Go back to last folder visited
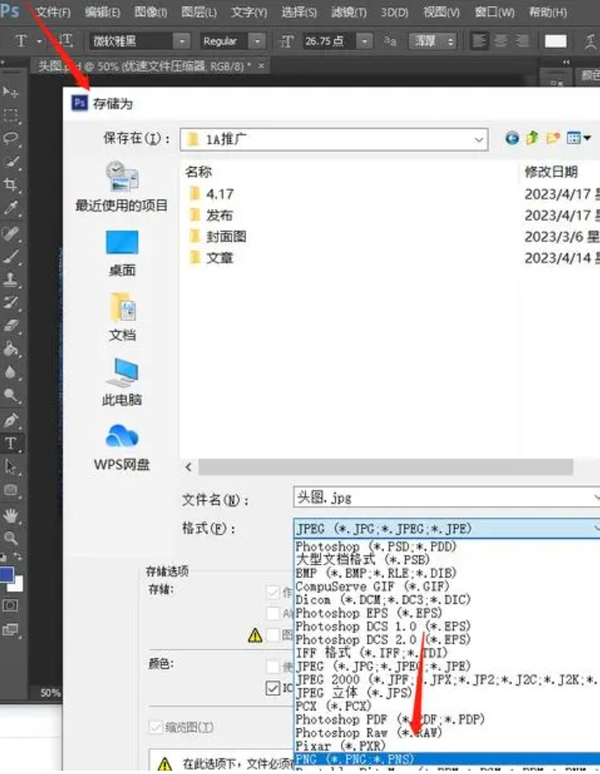Image resolution: width=600 pixels, height=774 pixels. pos(512,138)
